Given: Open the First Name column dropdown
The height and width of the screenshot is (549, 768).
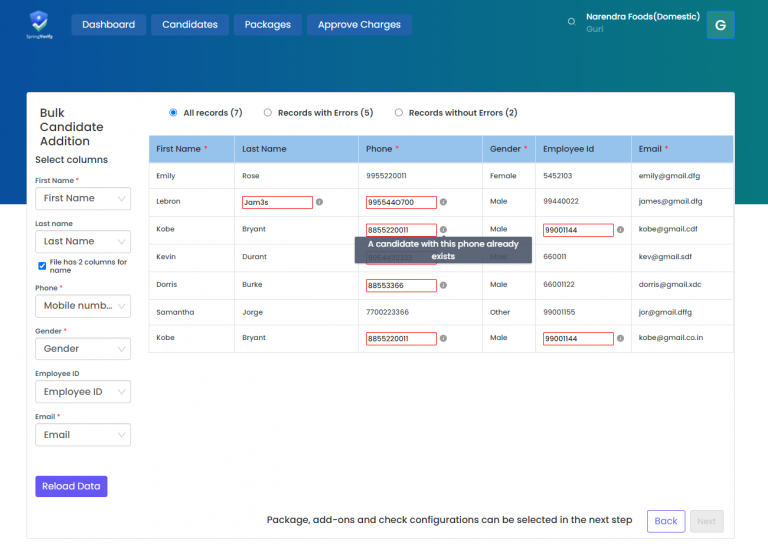Looking at the screenshot, I should (83, 198).
